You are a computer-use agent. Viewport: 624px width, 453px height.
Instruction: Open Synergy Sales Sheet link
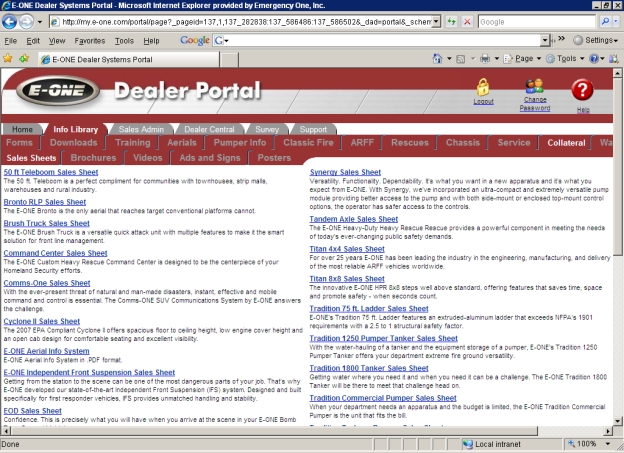[345, 172]
